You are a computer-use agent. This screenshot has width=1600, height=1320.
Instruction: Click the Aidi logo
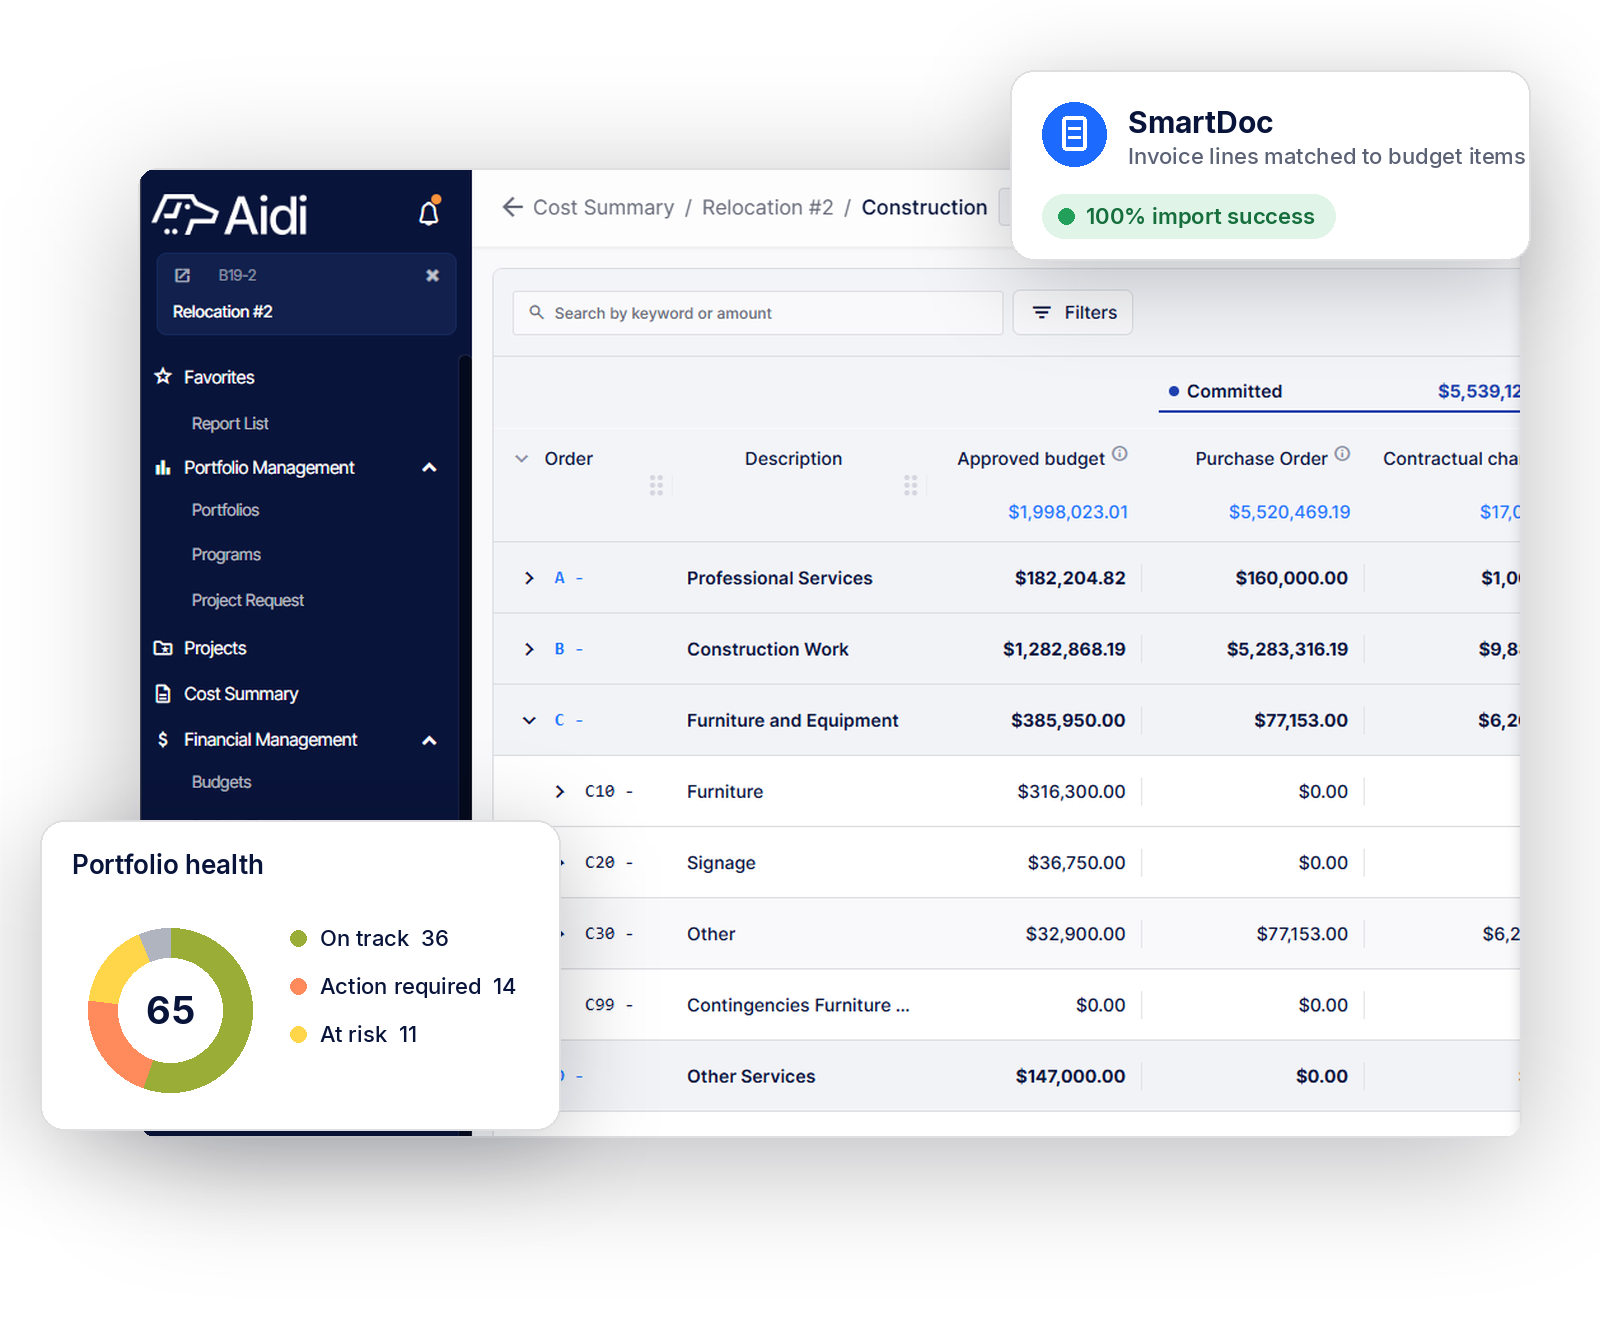tap(230, 215)
